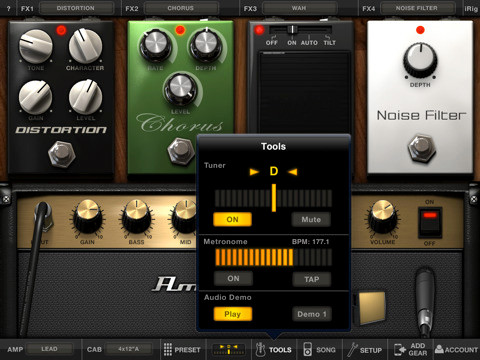The height and width of the screenshot is (360, 480).
Task: Toggle the Distortion pedal footswitch
Action: pyautogui.click(x=61, y=154)
